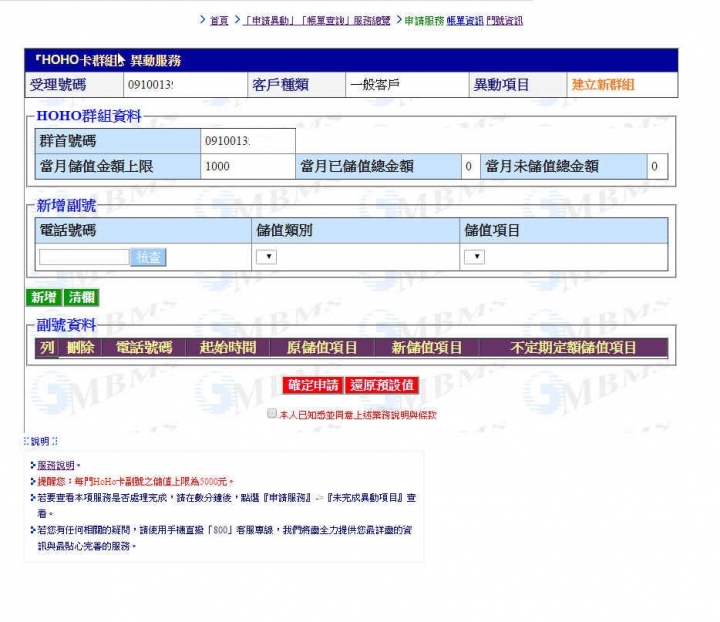
Task: Open the 儲值類別 dropdown
Action: (x=266, y=256)
